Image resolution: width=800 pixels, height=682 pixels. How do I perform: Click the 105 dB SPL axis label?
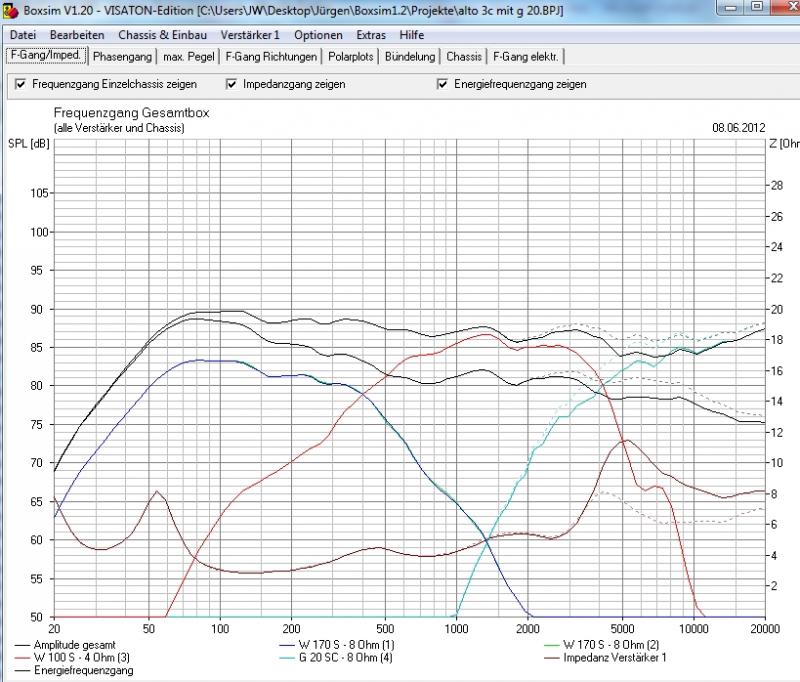click(x=39, y=193)
